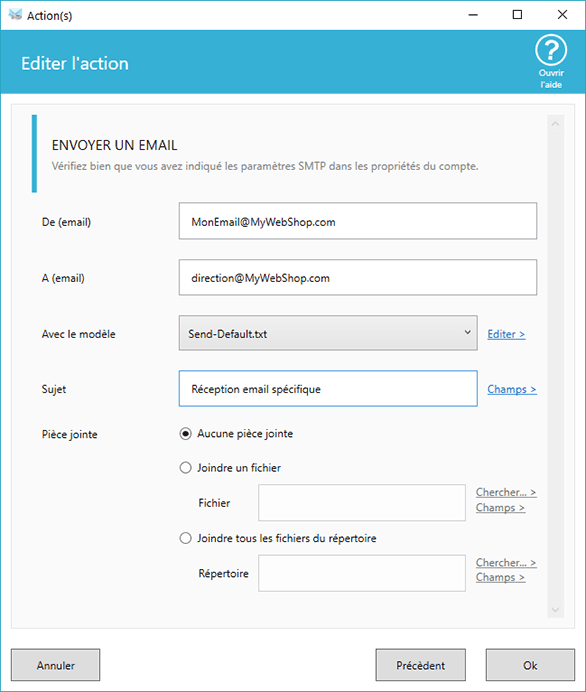Viewport: 586px width, 692px height.
Task: Open Champs link next to Sujet
Action: pyautogui.click(x=512, y=389)
